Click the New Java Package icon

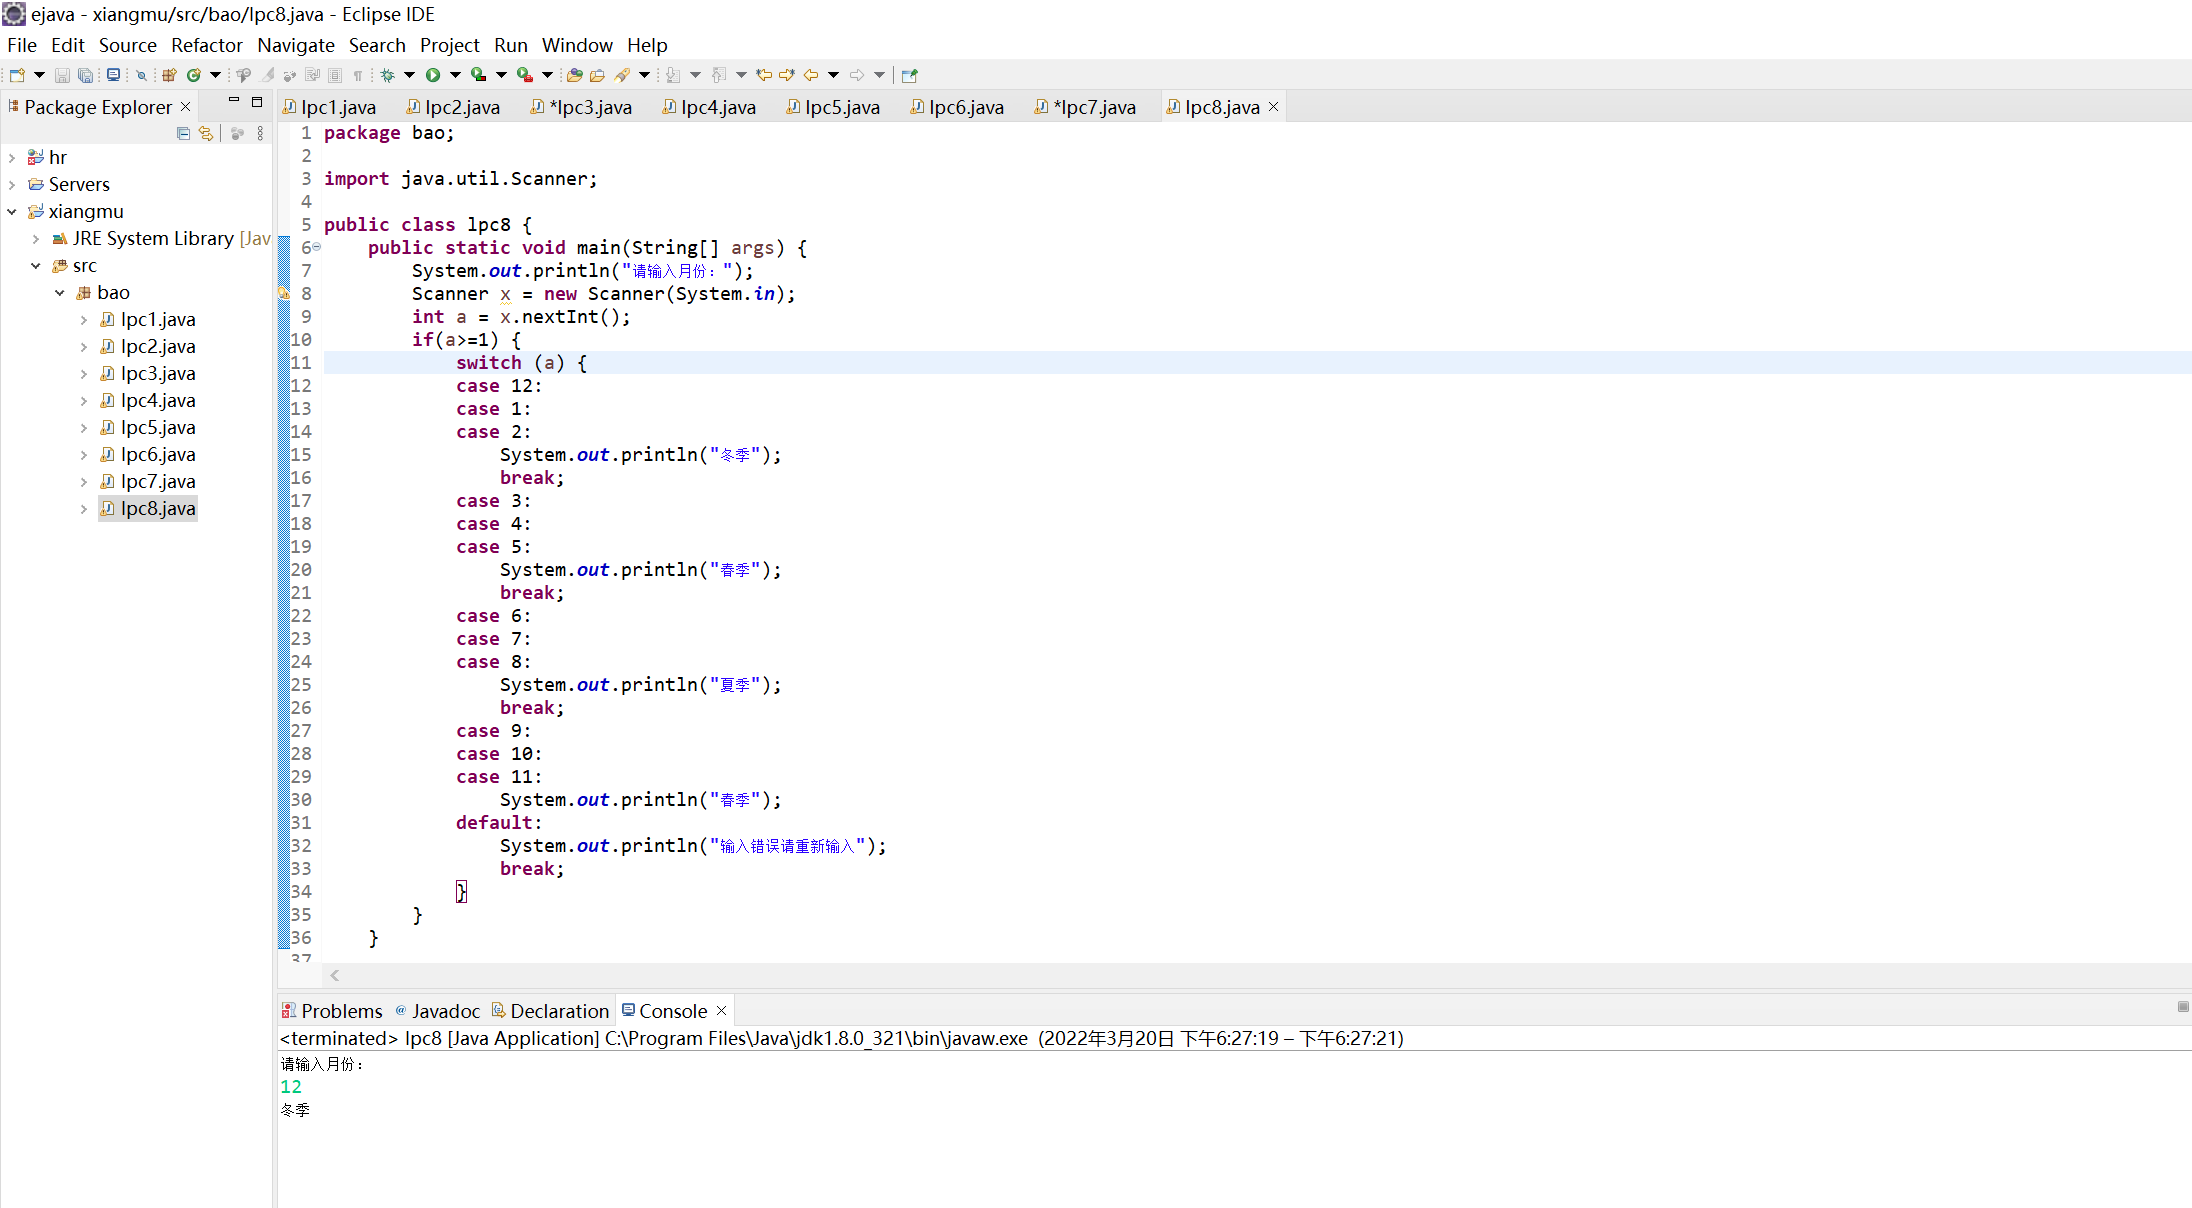[x=169, y=75]
